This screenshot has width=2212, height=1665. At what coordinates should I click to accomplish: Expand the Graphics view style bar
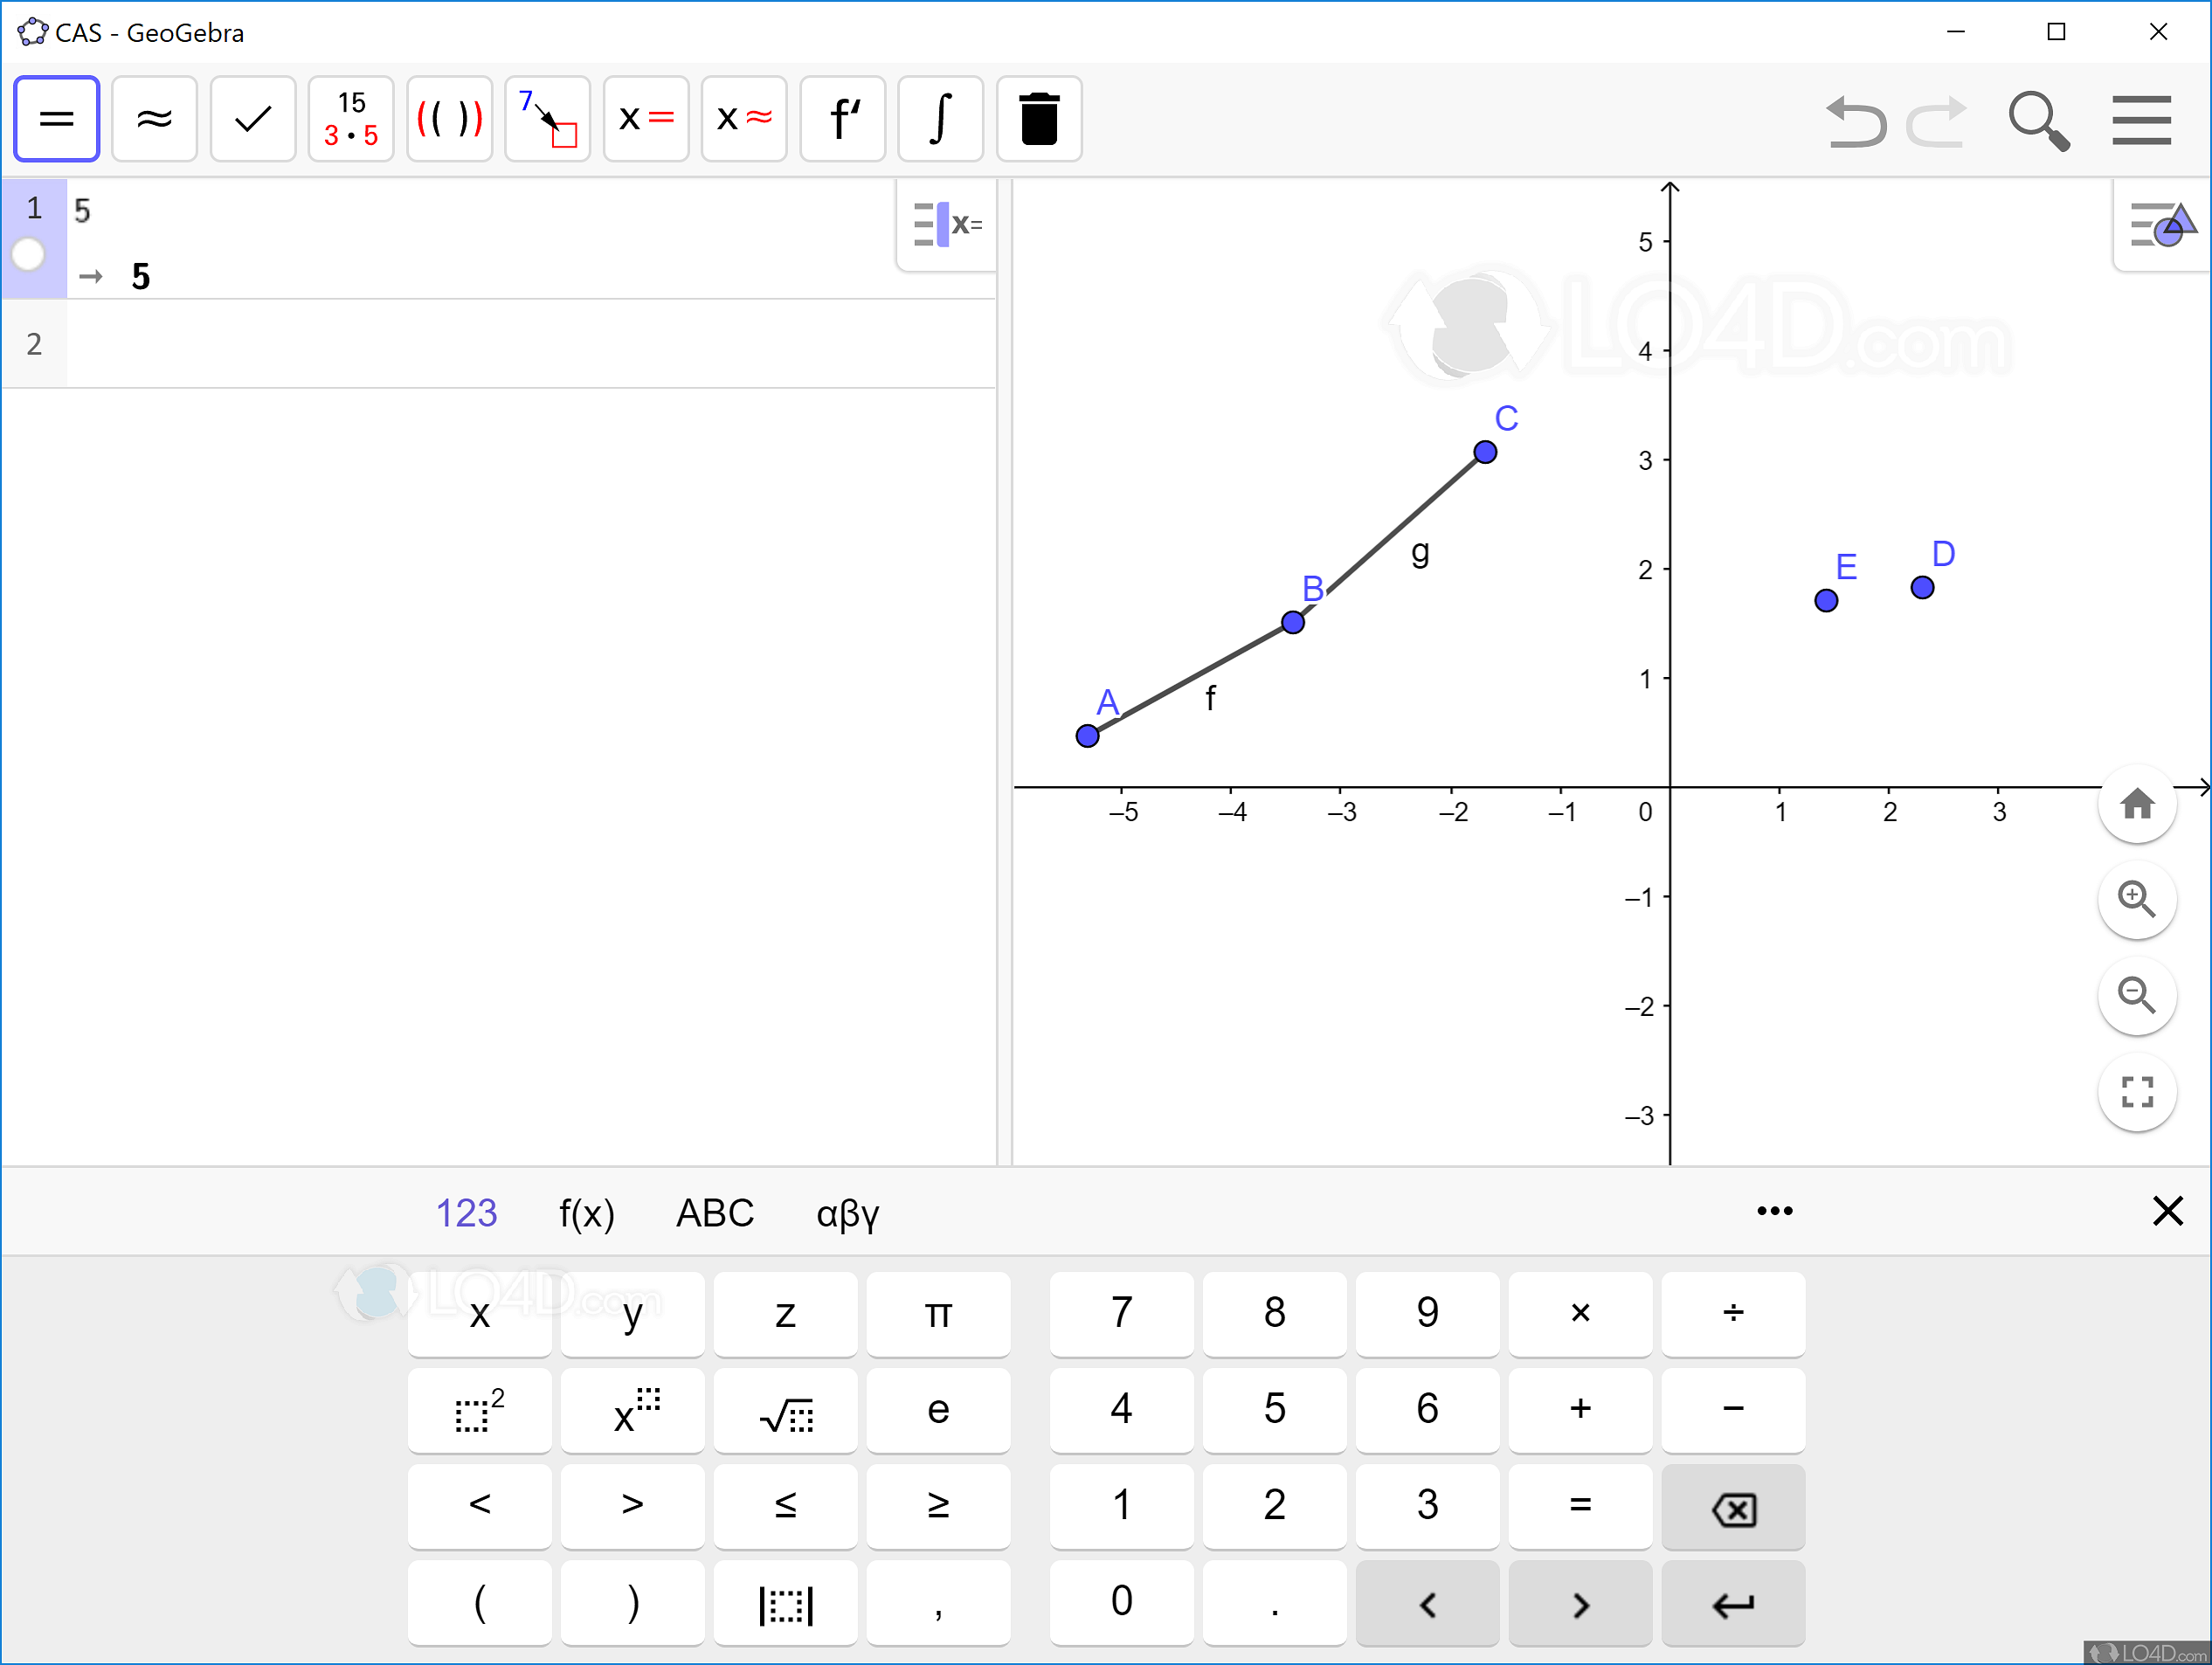(x=2162, y=224)
